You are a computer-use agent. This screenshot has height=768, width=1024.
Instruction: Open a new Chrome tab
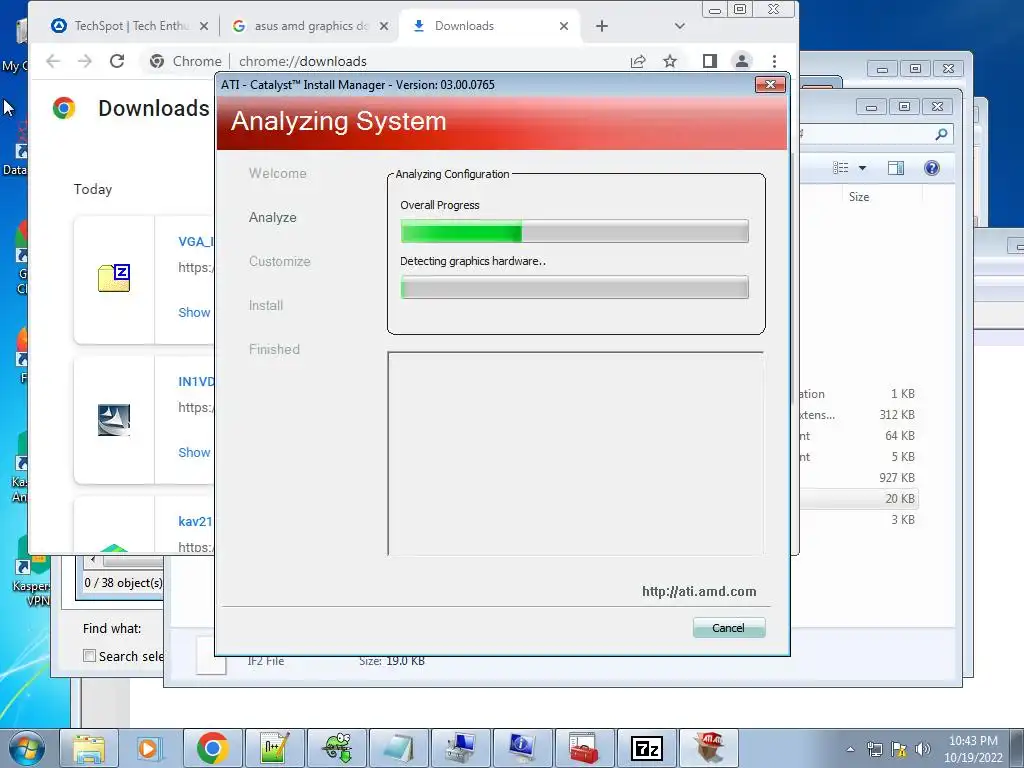click(x=602, y=26)
